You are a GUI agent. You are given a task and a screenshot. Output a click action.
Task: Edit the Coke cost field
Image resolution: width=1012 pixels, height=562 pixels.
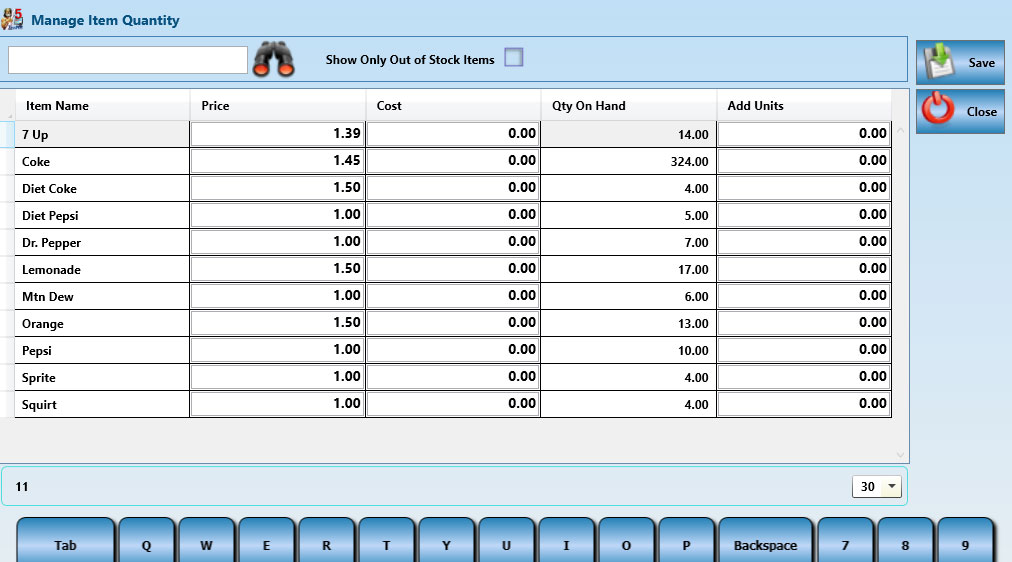click(x=453, y=161)
